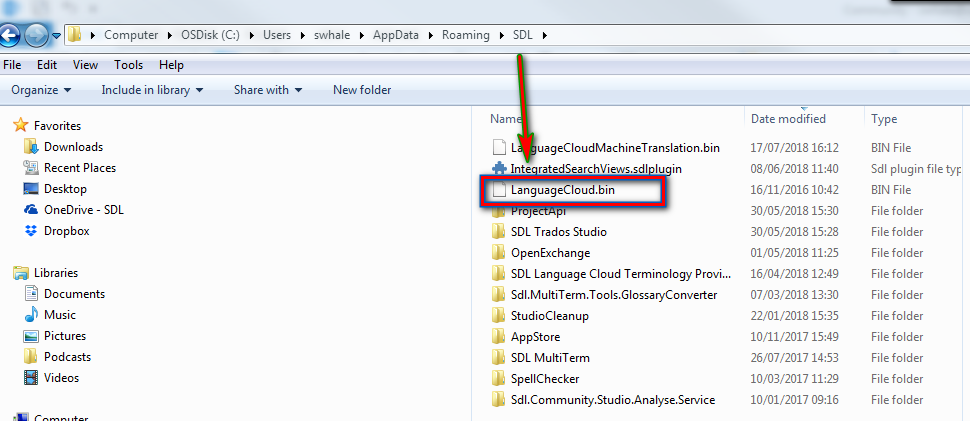Create a New folder
The width and height of the screenshot is (970, 421).
pos(362,90)
